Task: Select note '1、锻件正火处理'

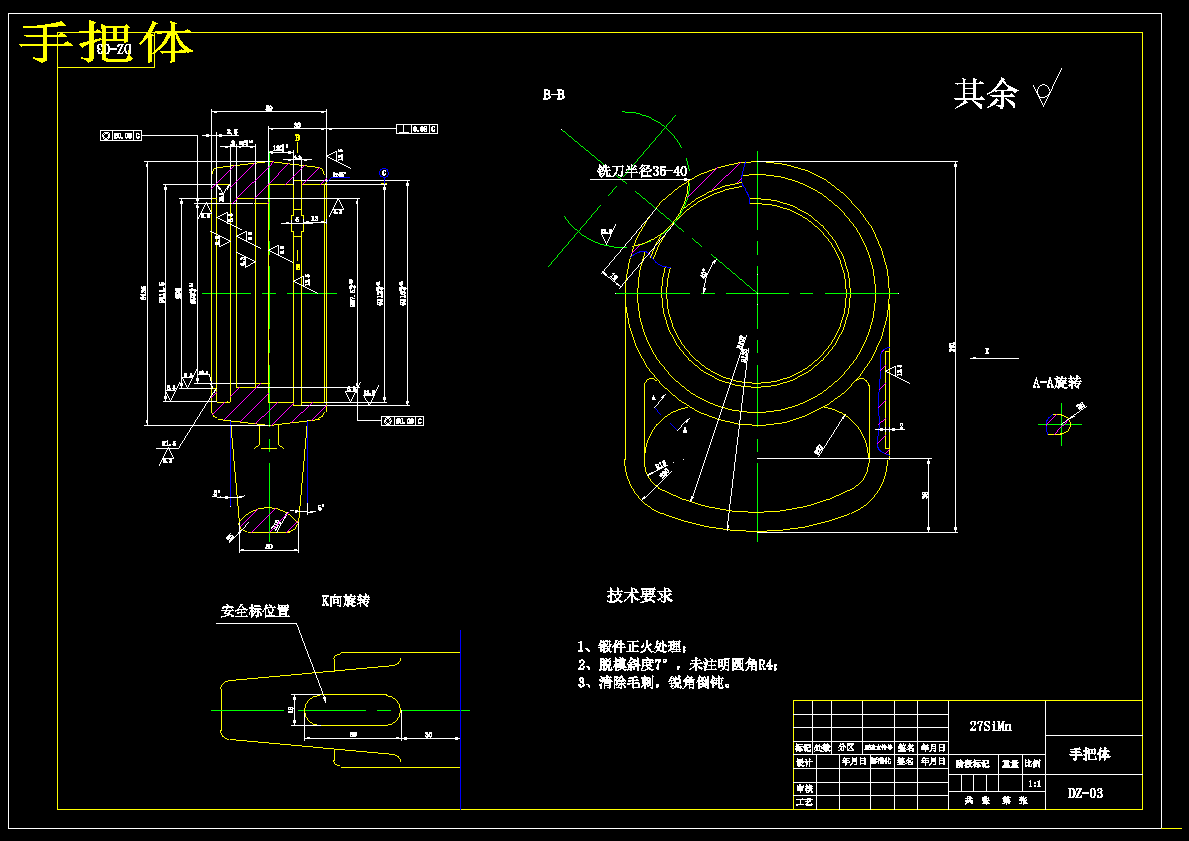Action: point(632,647)
